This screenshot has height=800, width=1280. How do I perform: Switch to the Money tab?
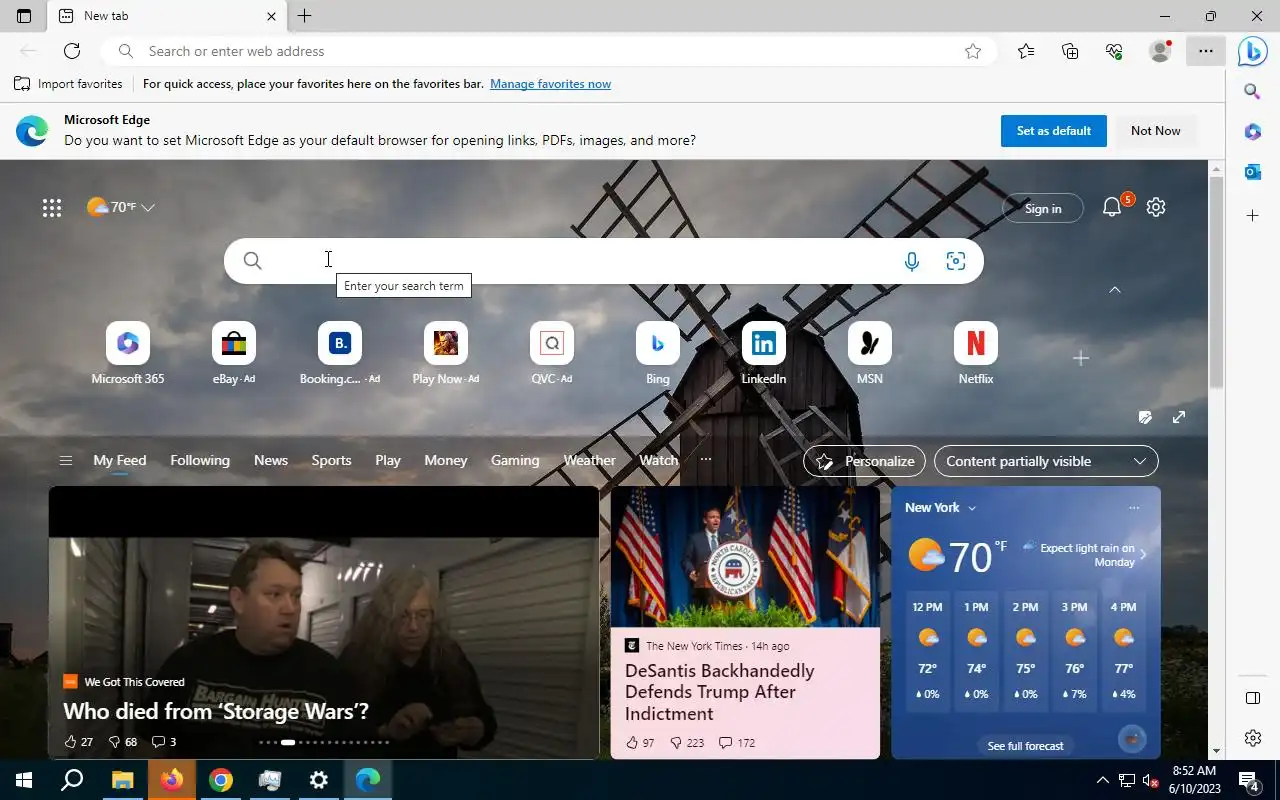pos(446,460)
